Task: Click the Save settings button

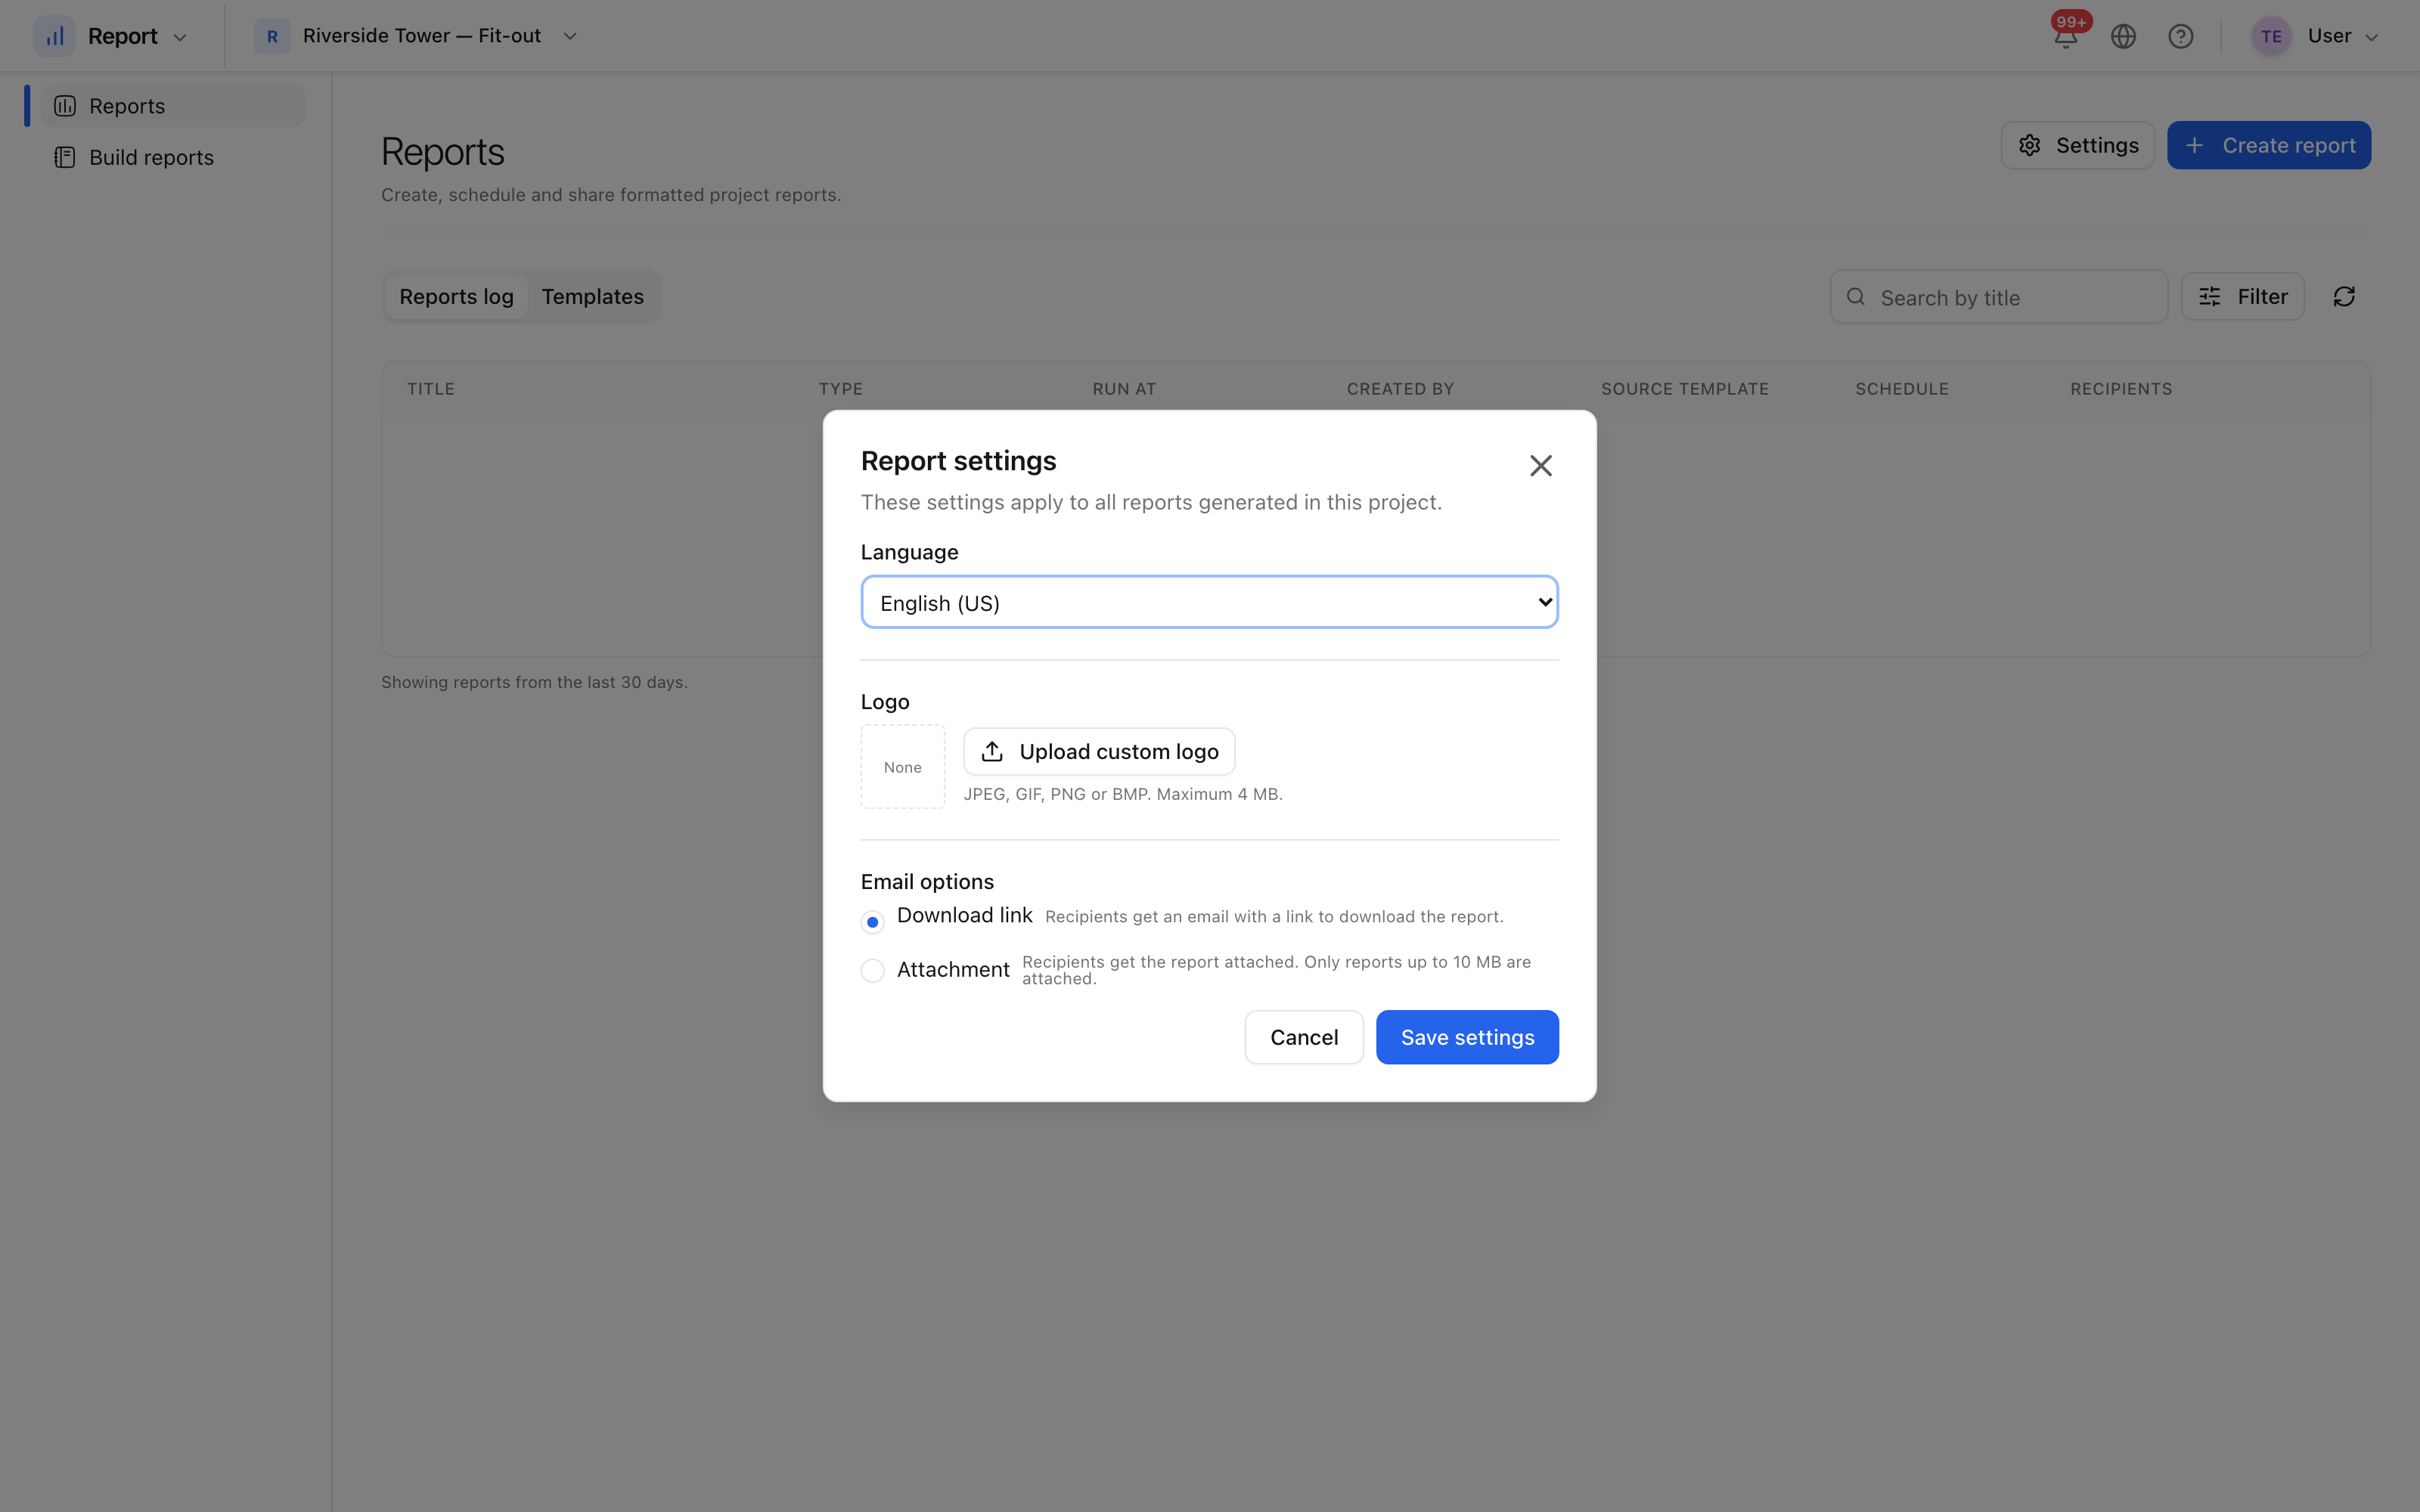Action: [x=1467, y=1037]
